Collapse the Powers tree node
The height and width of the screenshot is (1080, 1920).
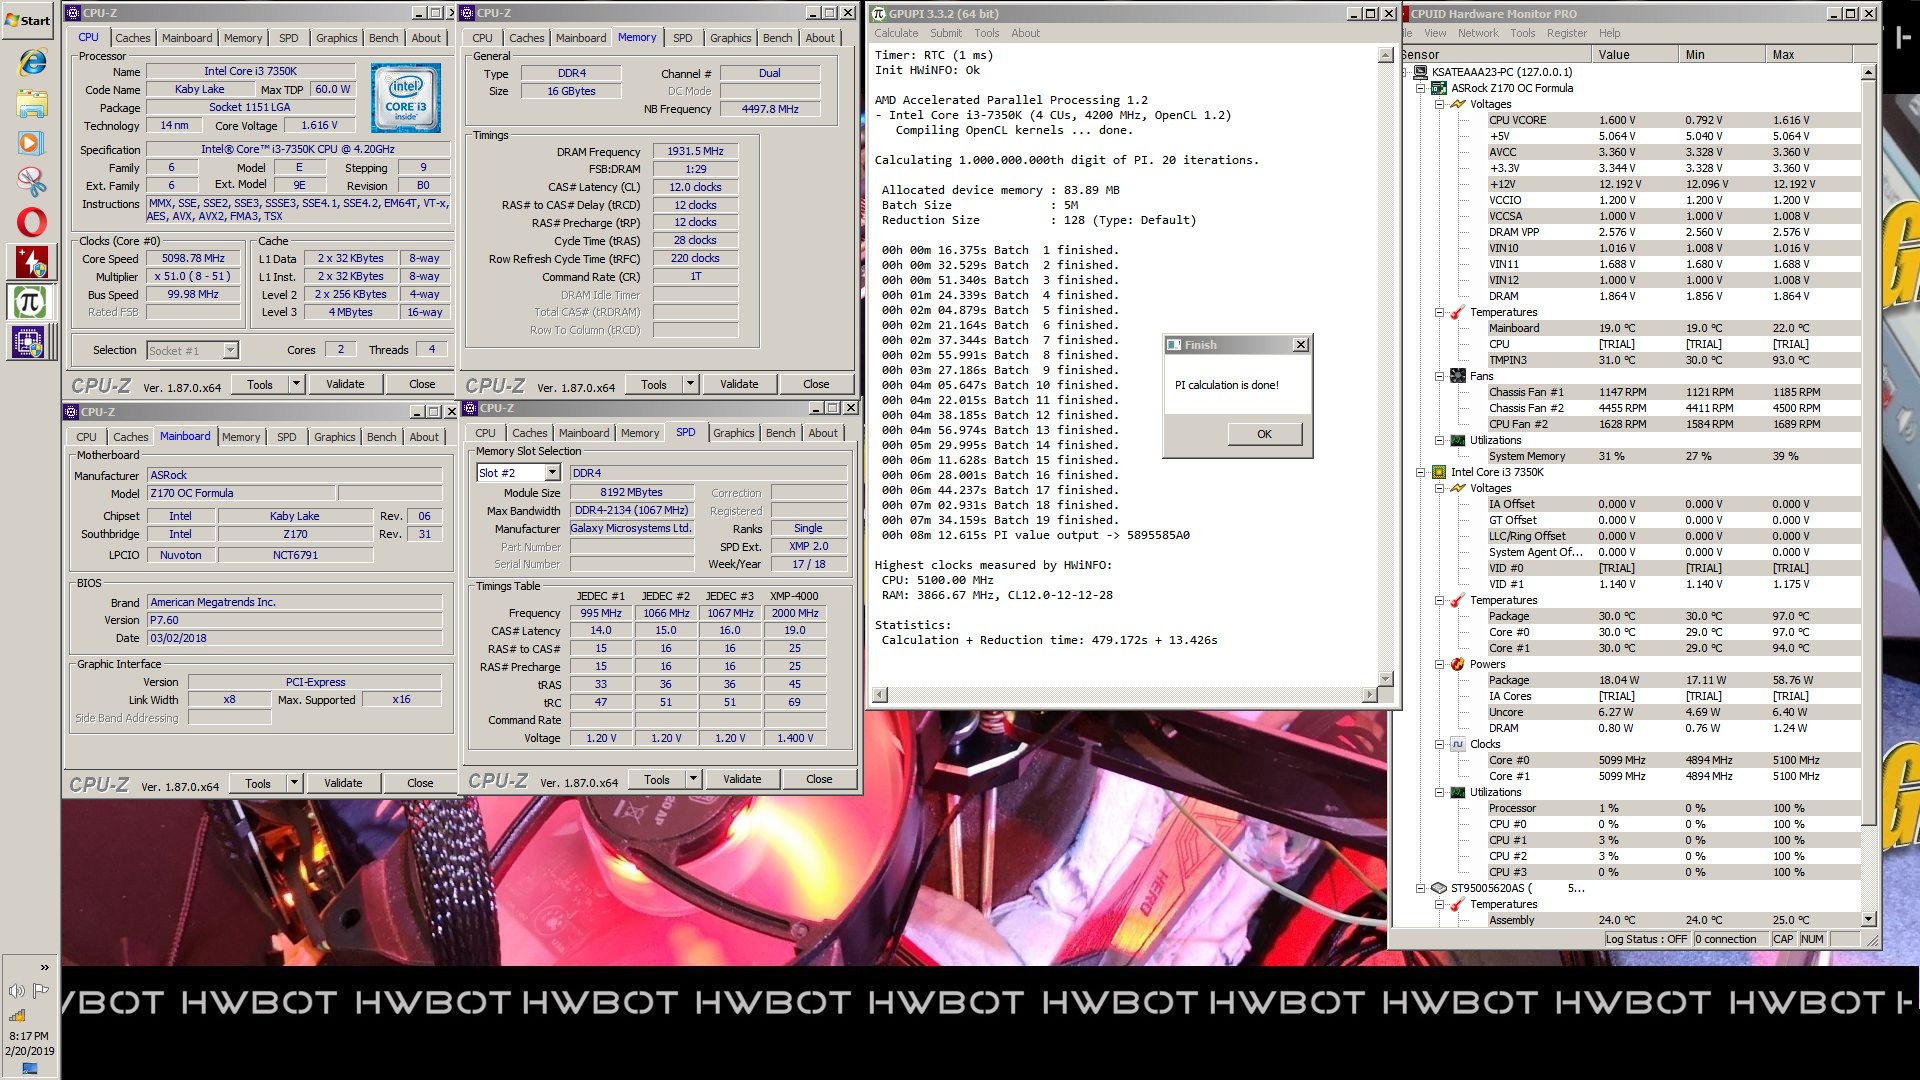1439,664
